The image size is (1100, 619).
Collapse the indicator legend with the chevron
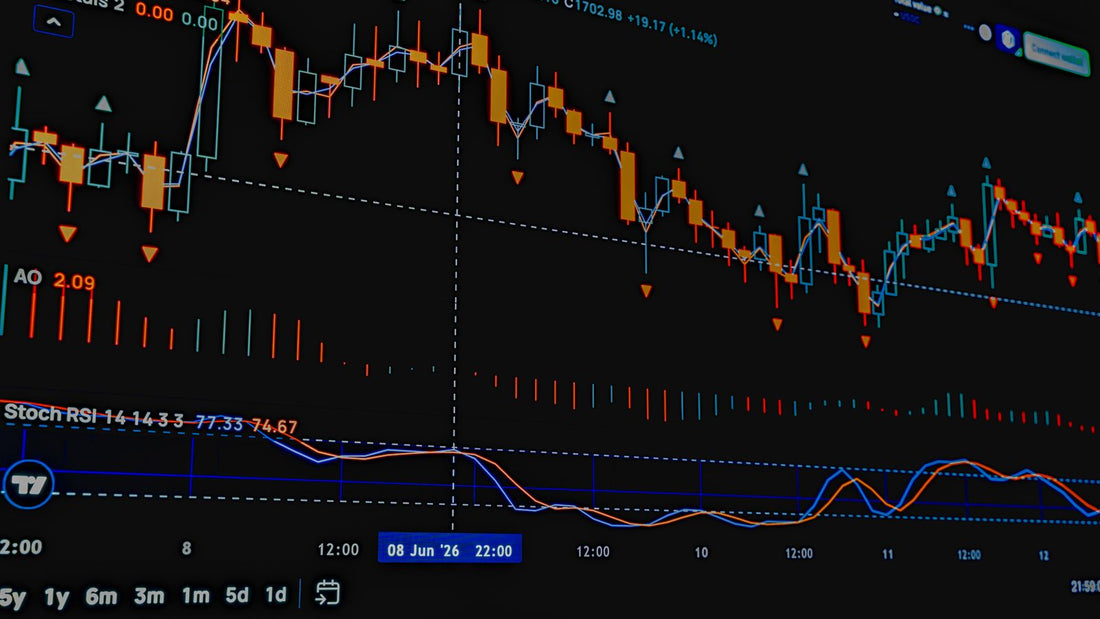(x=54, y=22)
